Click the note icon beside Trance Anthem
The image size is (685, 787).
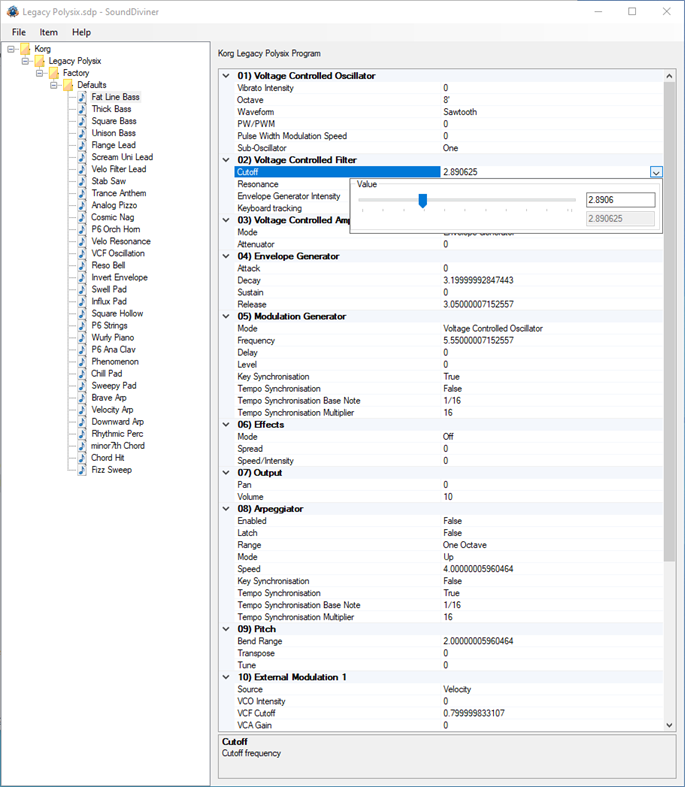pos(82,193)
